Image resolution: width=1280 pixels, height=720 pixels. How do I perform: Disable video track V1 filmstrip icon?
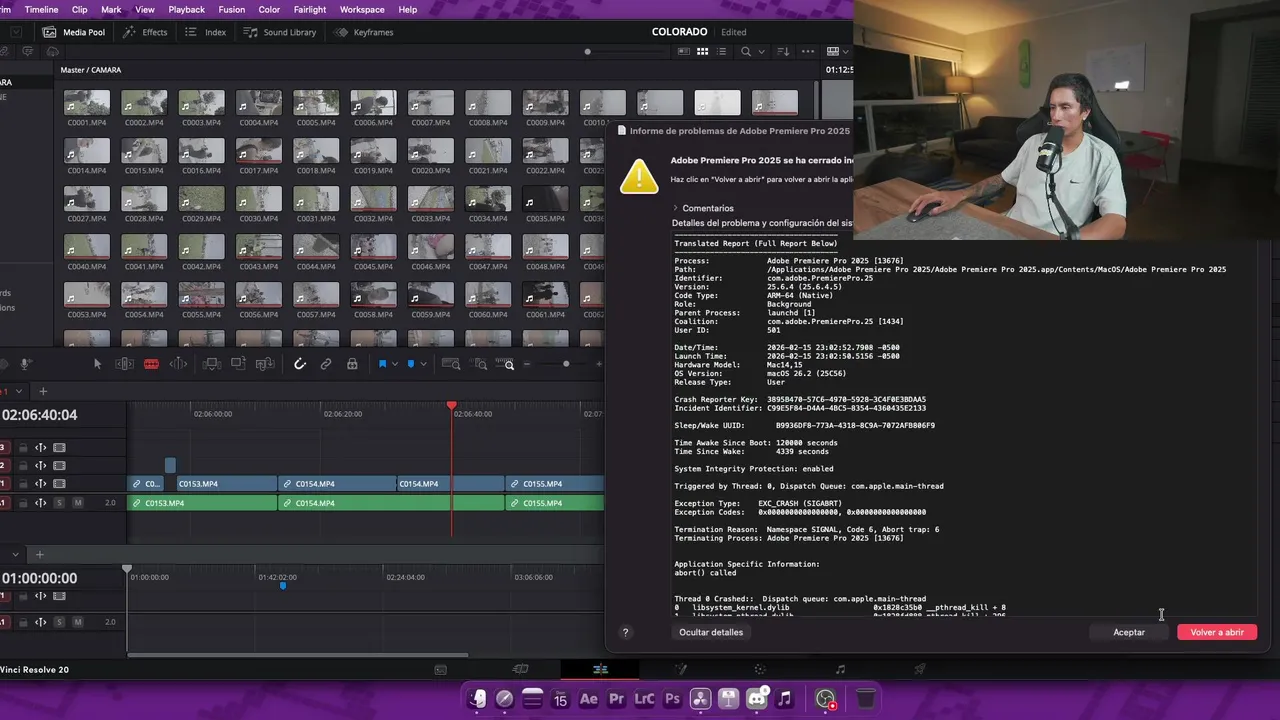[x=59, y=484]
